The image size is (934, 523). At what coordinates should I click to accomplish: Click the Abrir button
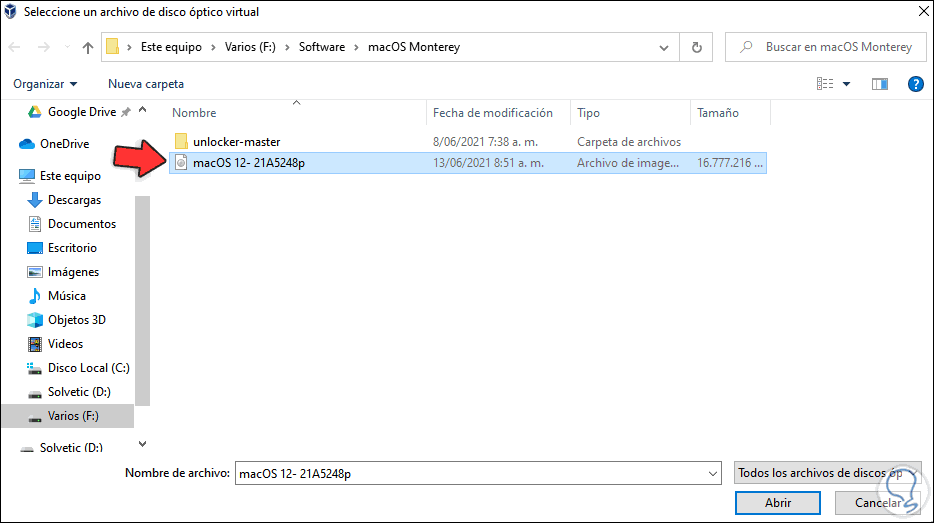[x=777, y=503]
